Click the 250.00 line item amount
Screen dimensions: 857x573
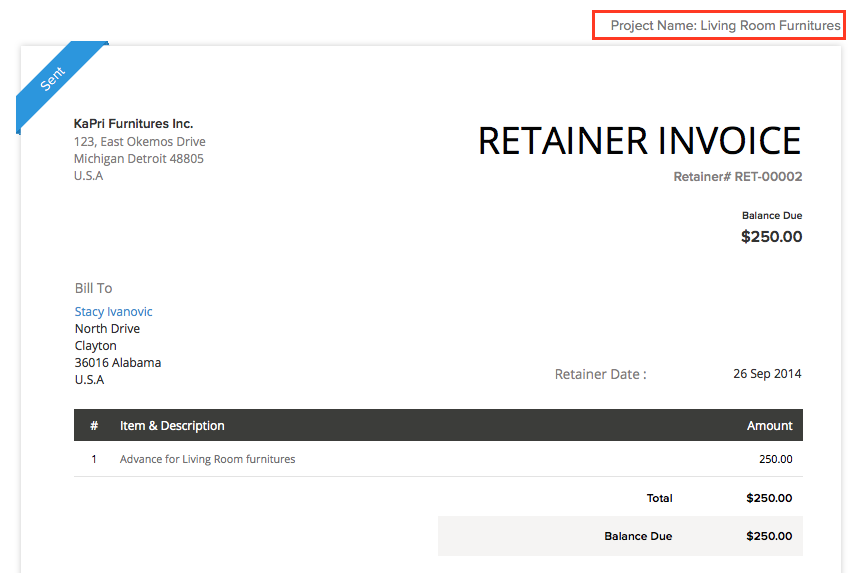click(x=776, y=459)
